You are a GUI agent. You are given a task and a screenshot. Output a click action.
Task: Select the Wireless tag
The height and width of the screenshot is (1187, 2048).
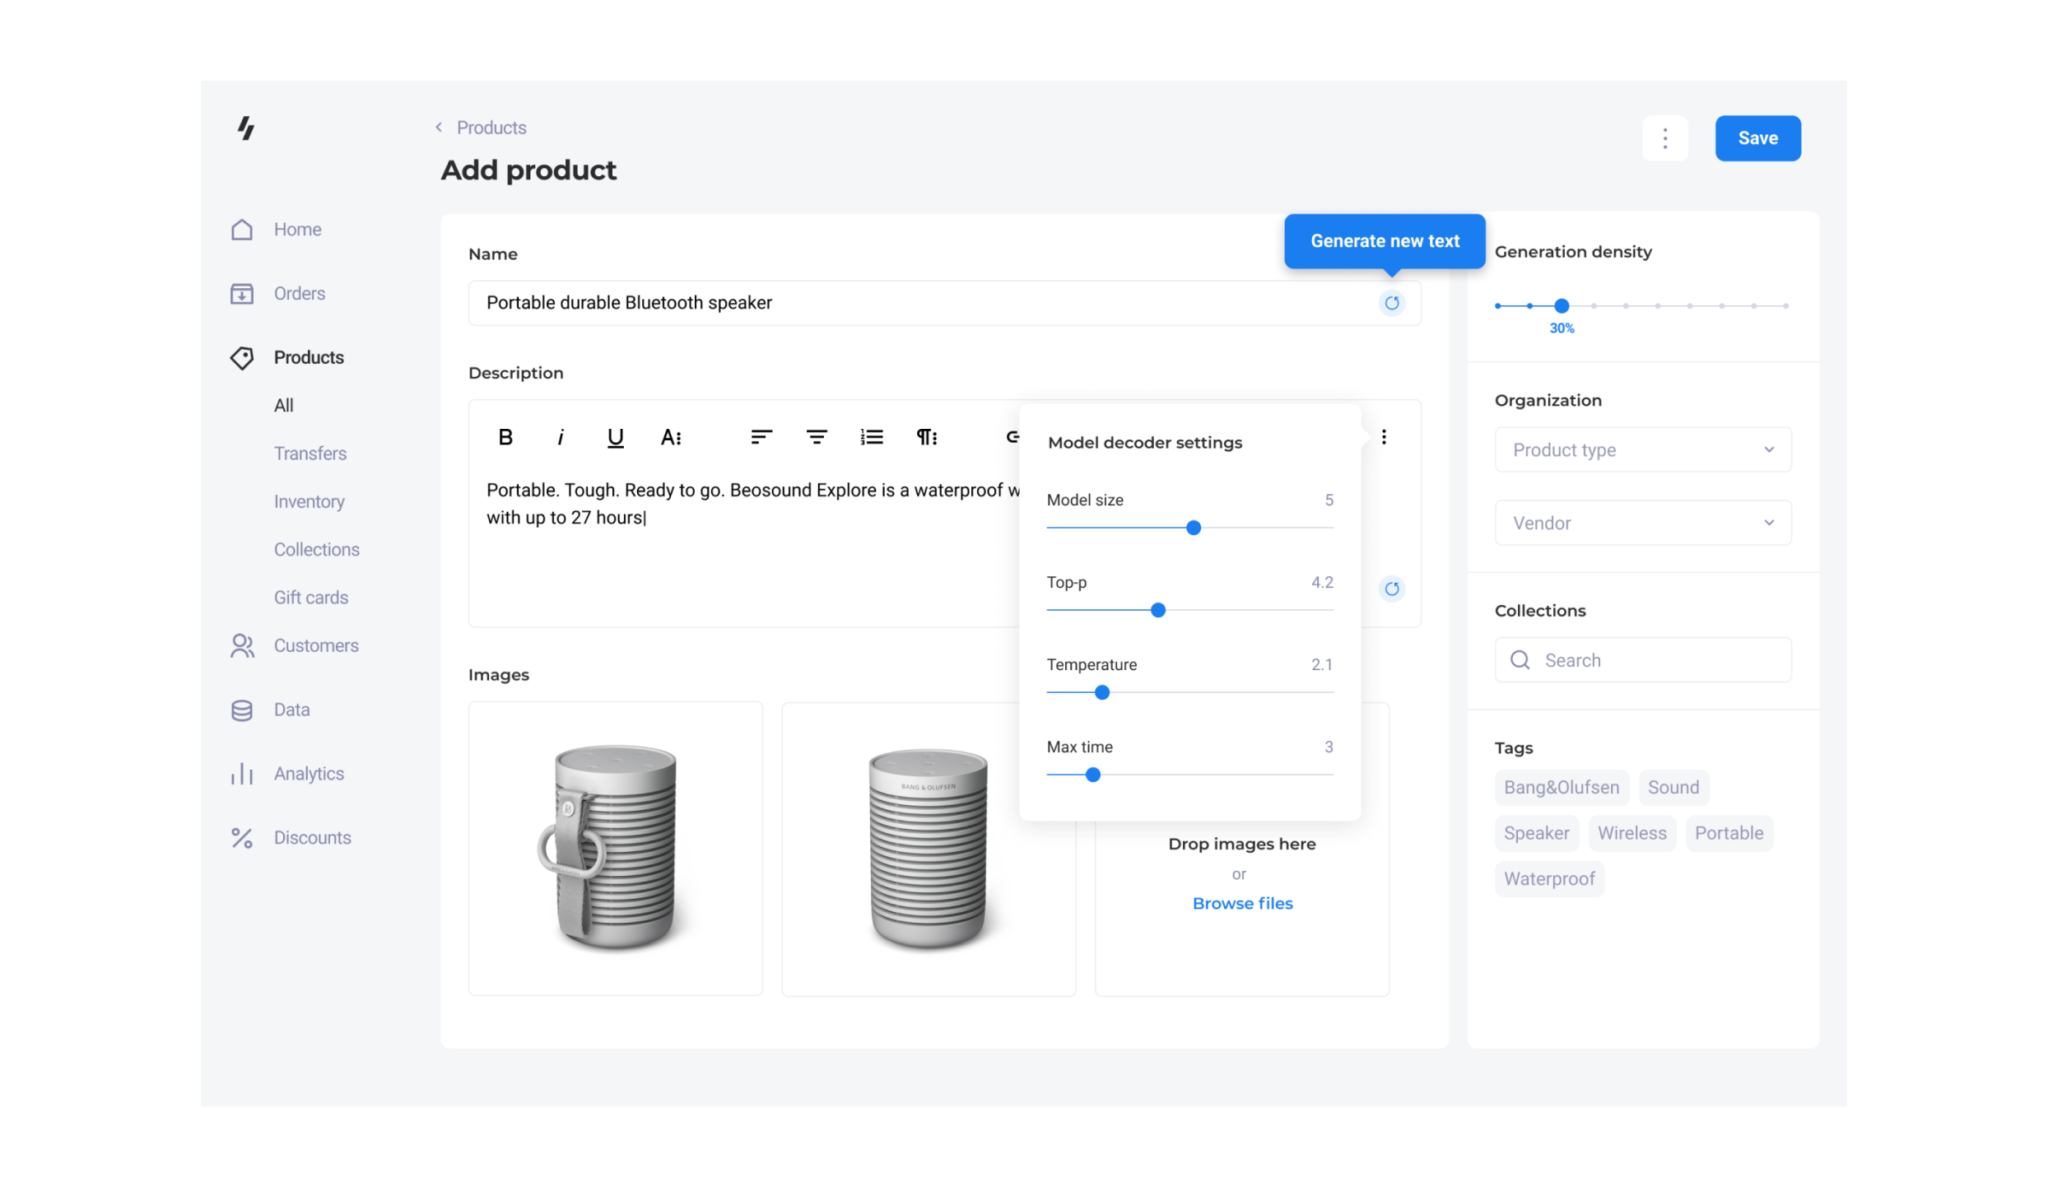[1631, 833]
